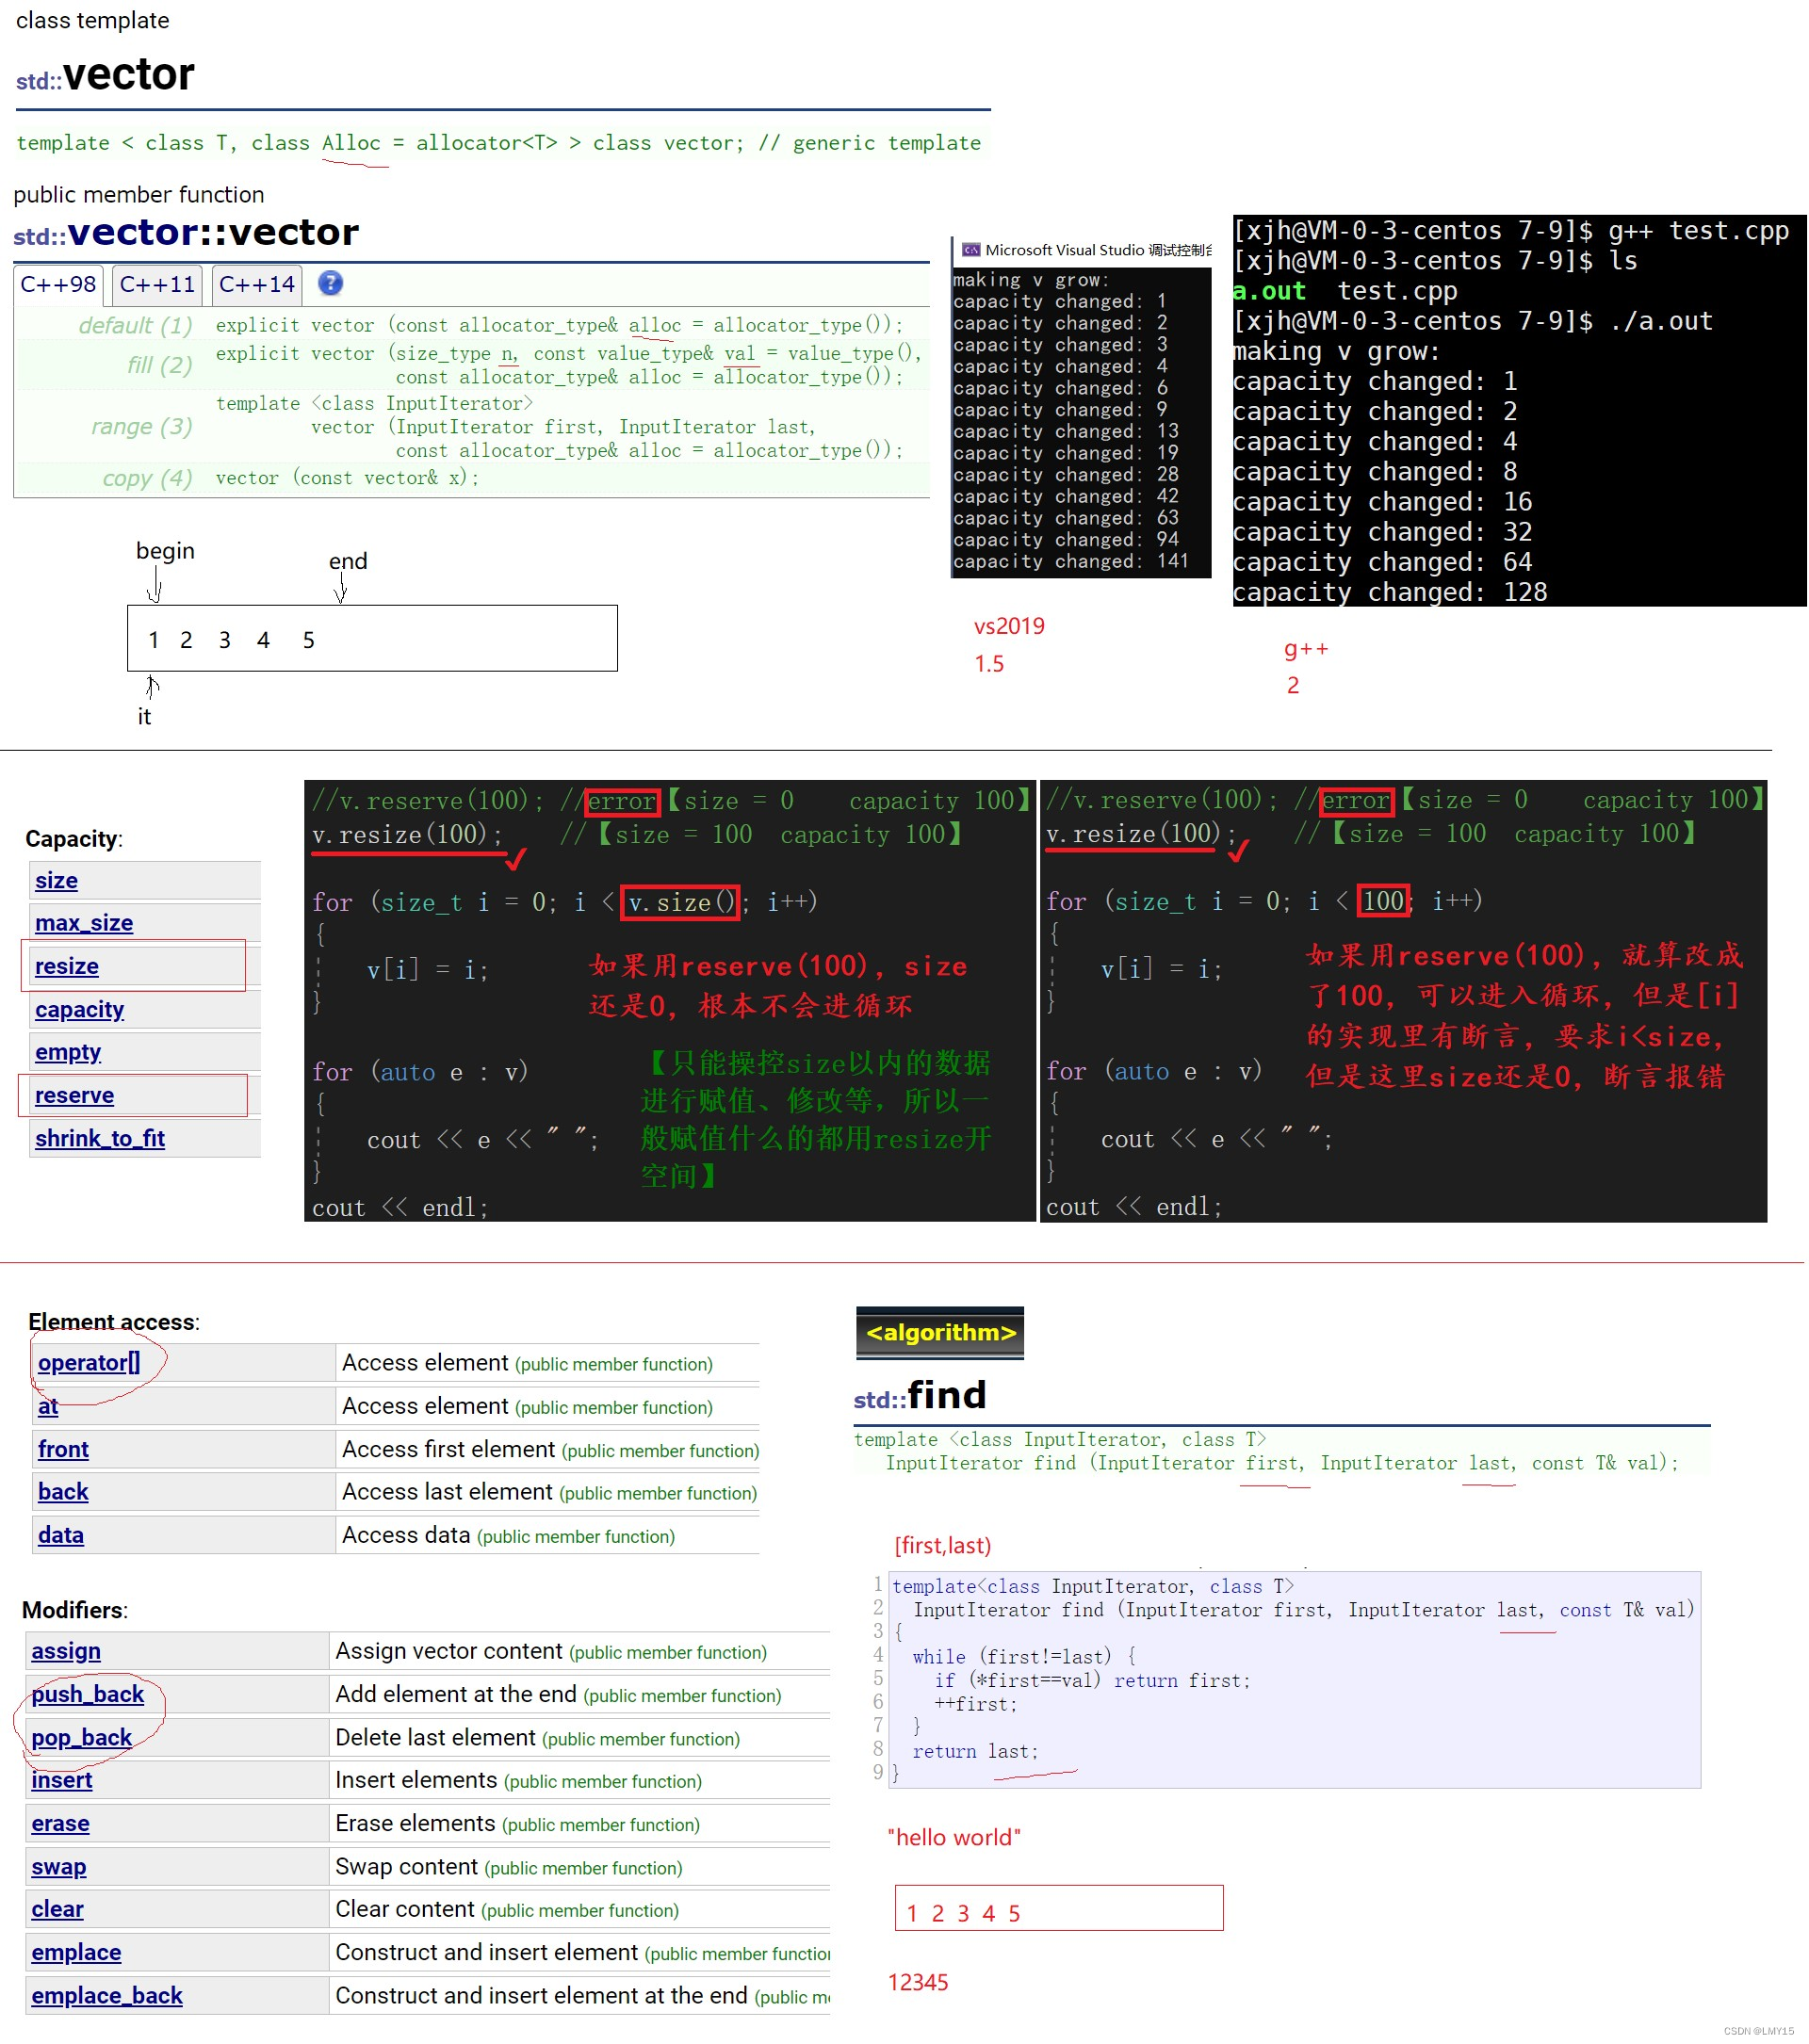Click the template declaration line under std::vector

click(498, 142)
